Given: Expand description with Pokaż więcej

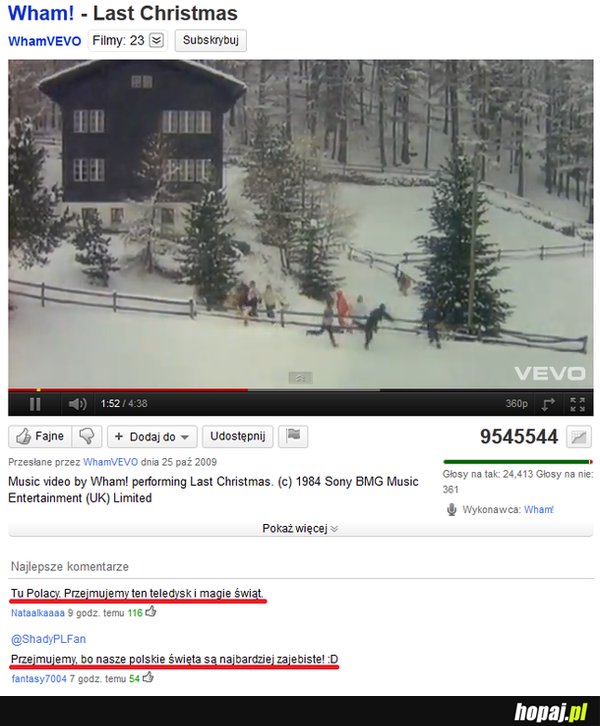Looking at the screenshot, I should 300,528.
